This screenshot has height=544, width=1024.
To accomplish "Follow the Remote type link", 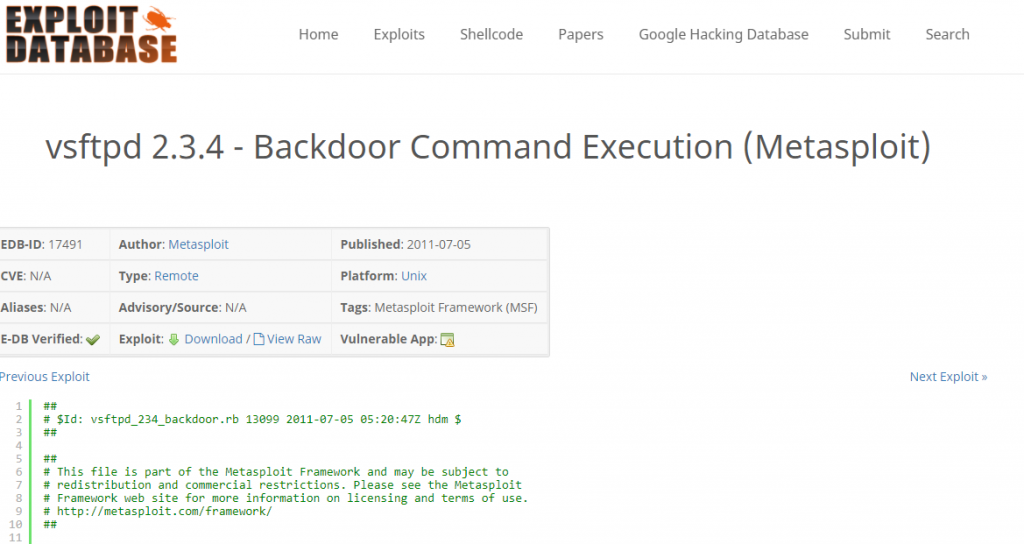I will 176,276.
